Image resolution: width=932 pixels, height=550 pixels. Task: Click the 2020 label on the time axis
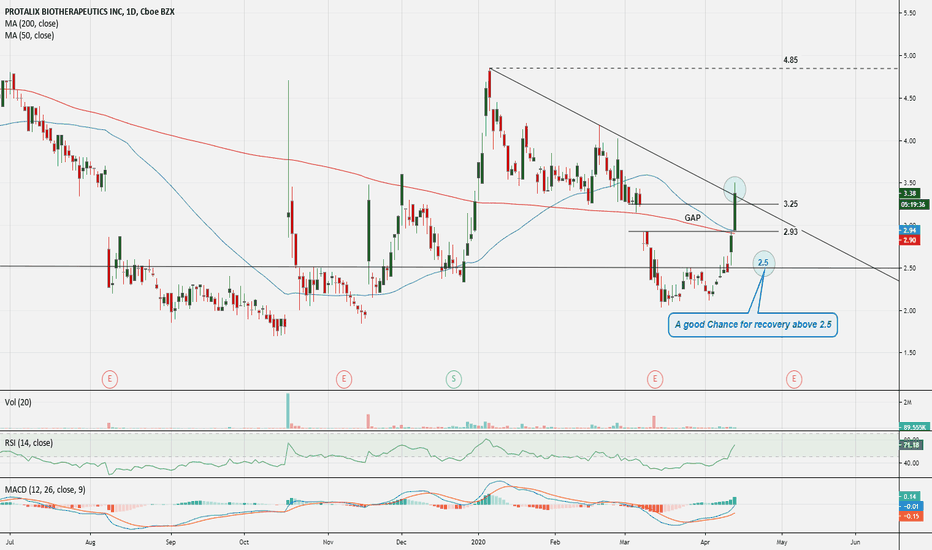(478, 542)
